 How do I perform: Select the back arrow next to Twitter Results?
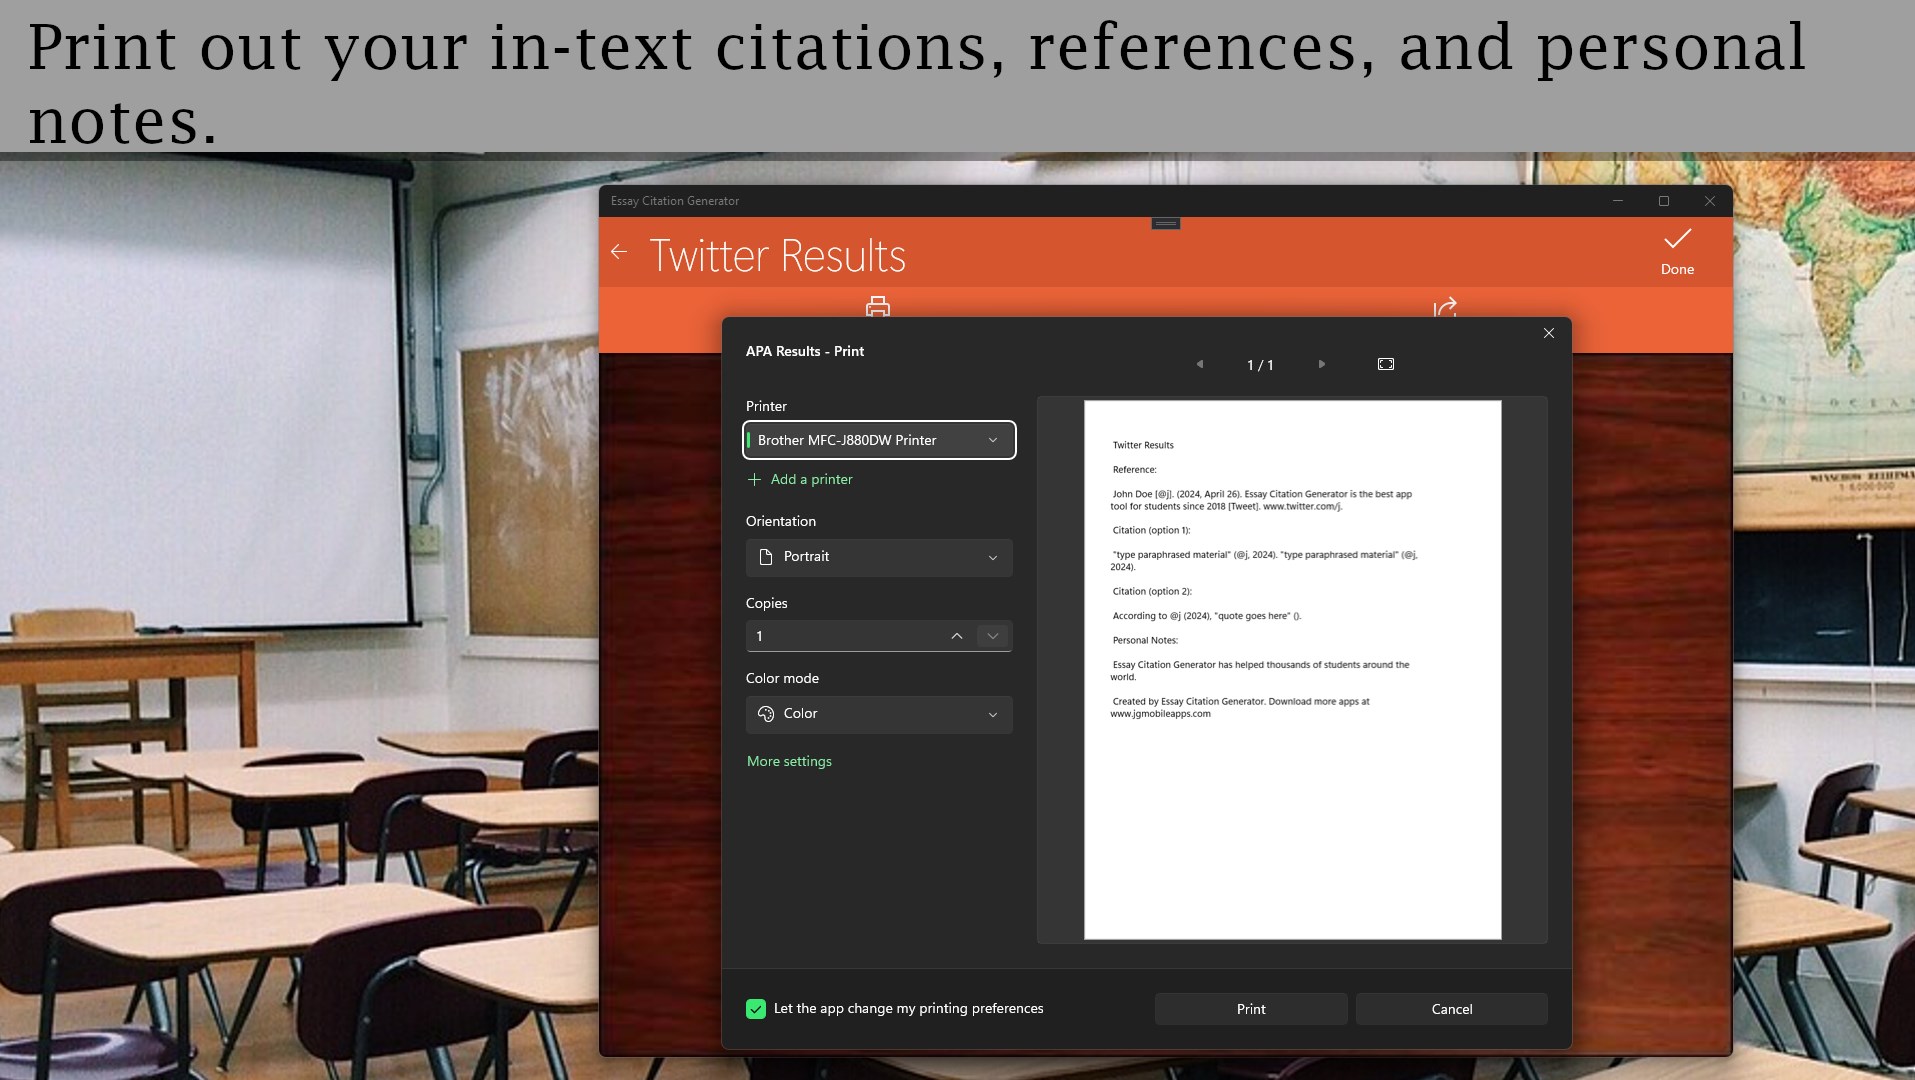[x=618, y=252]
